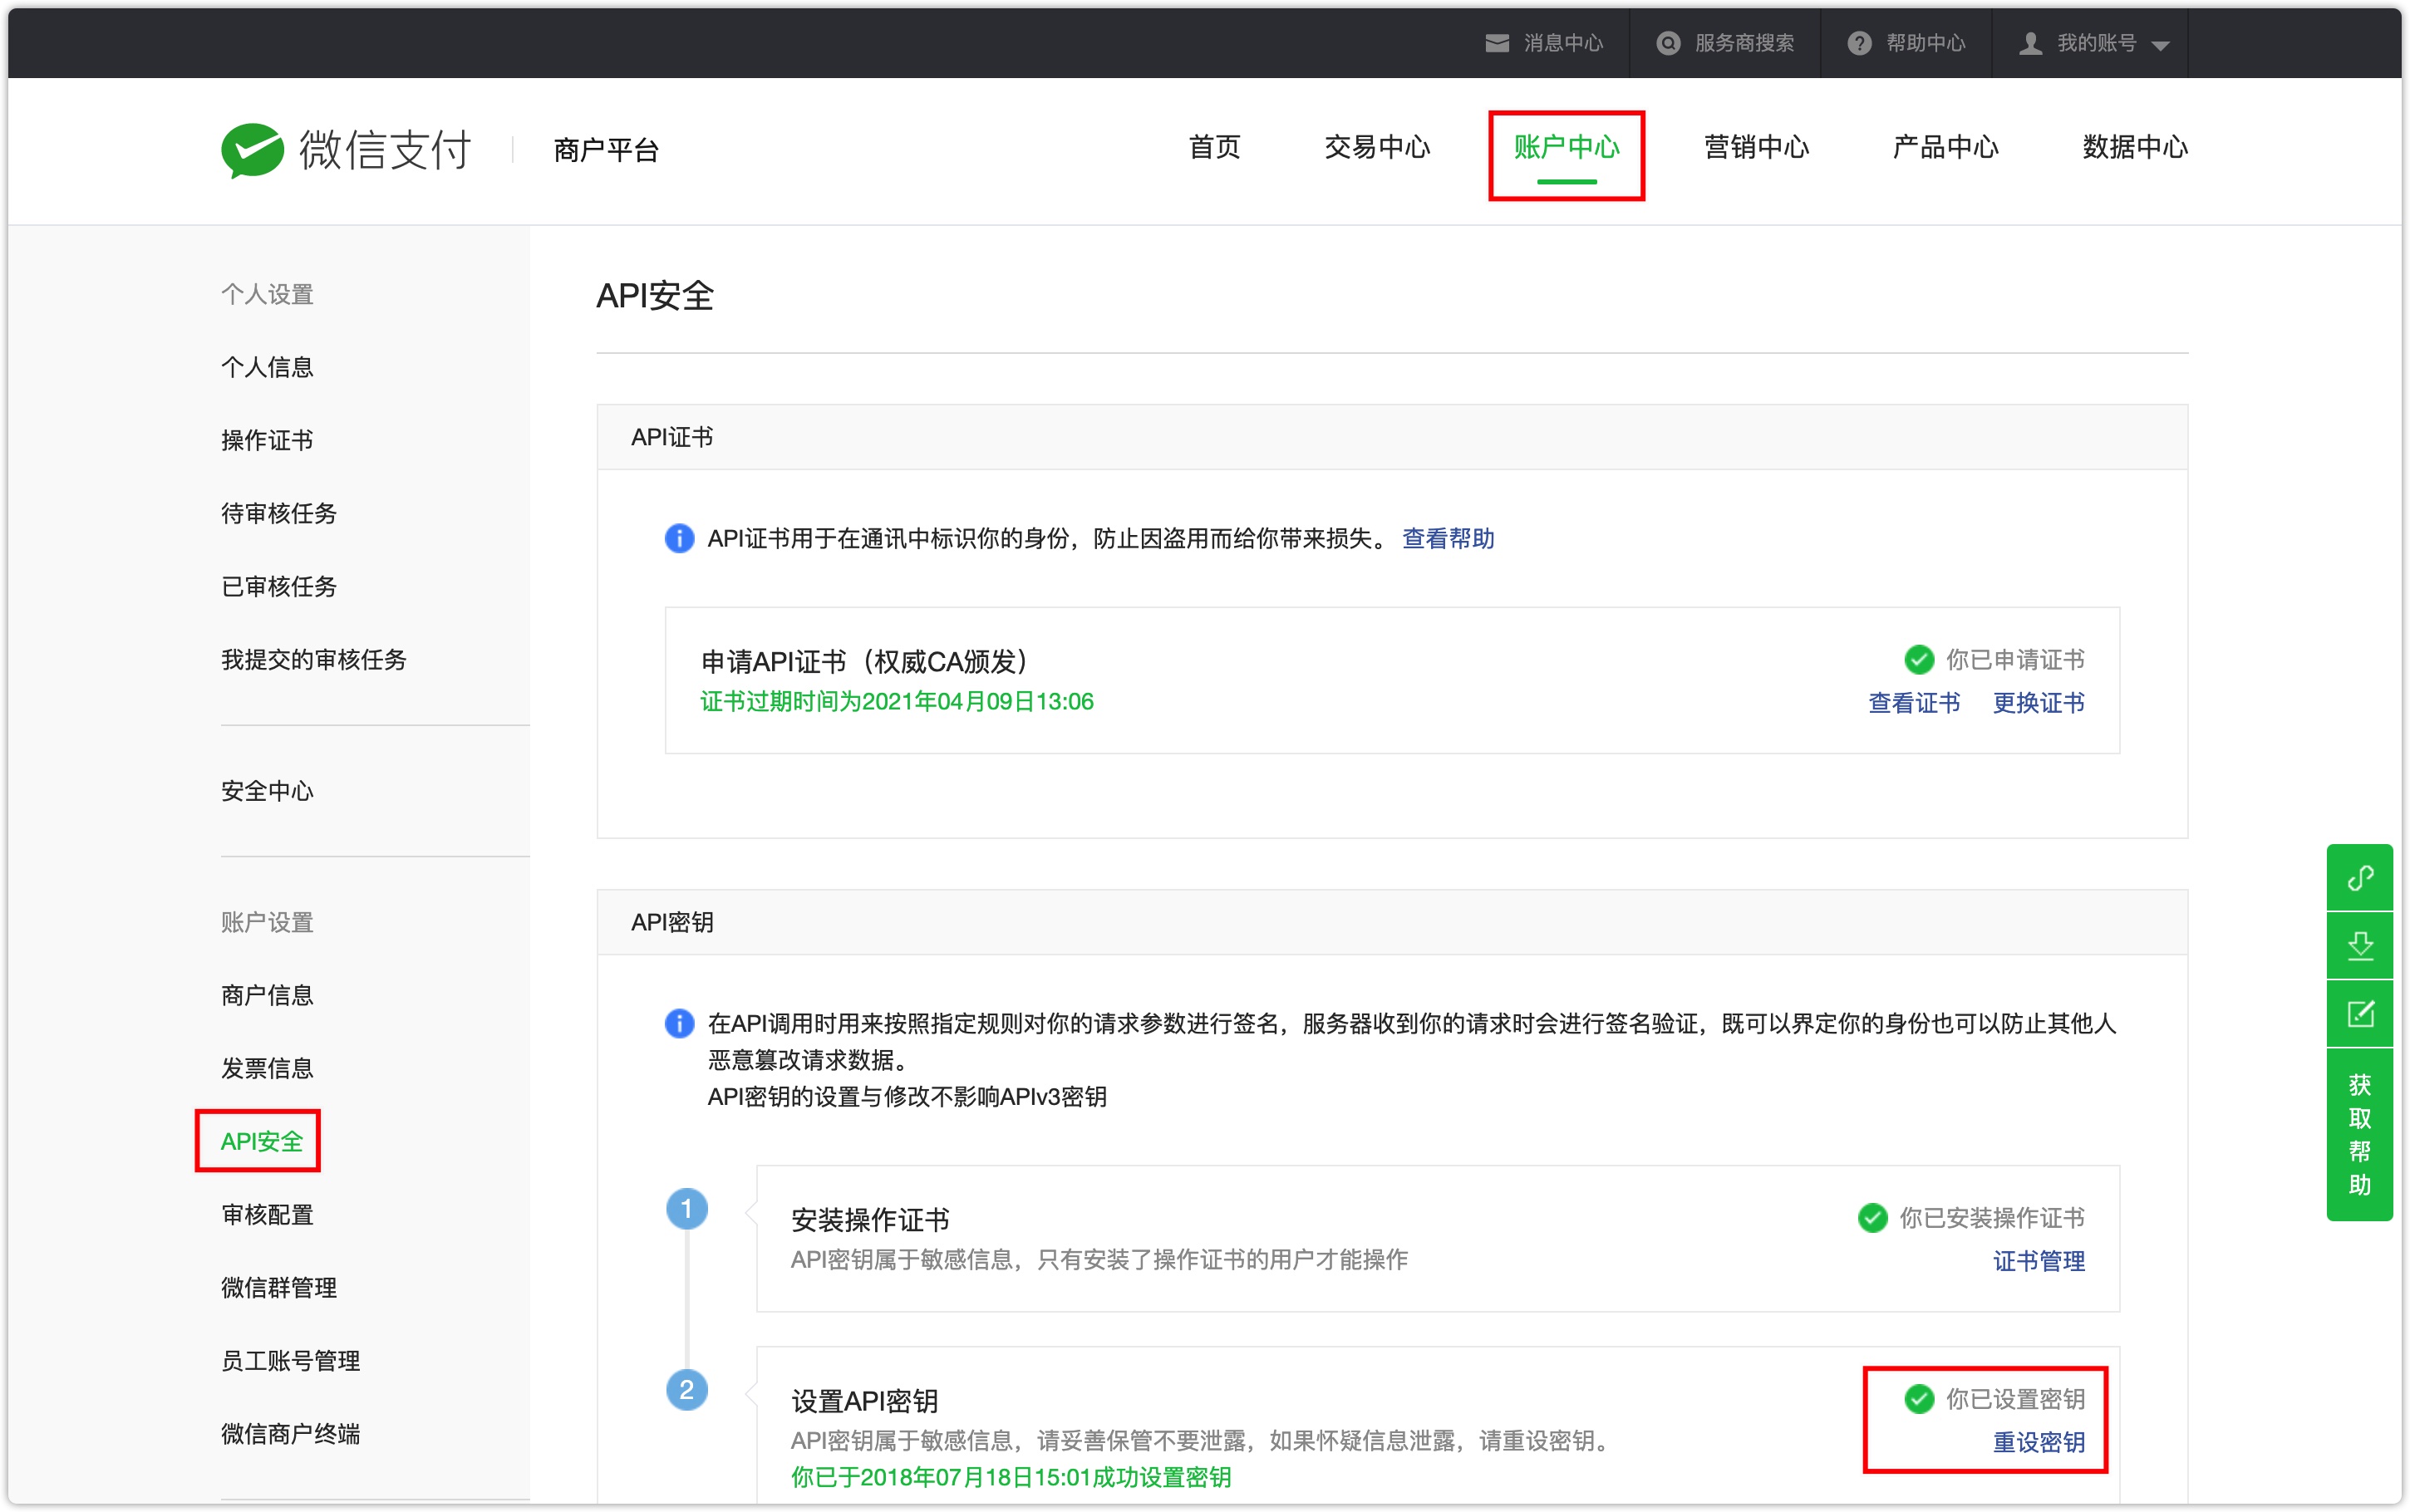Open 发票信息 in the sidebar
Screen dimensions: 2410x1512
[267, 1068]
